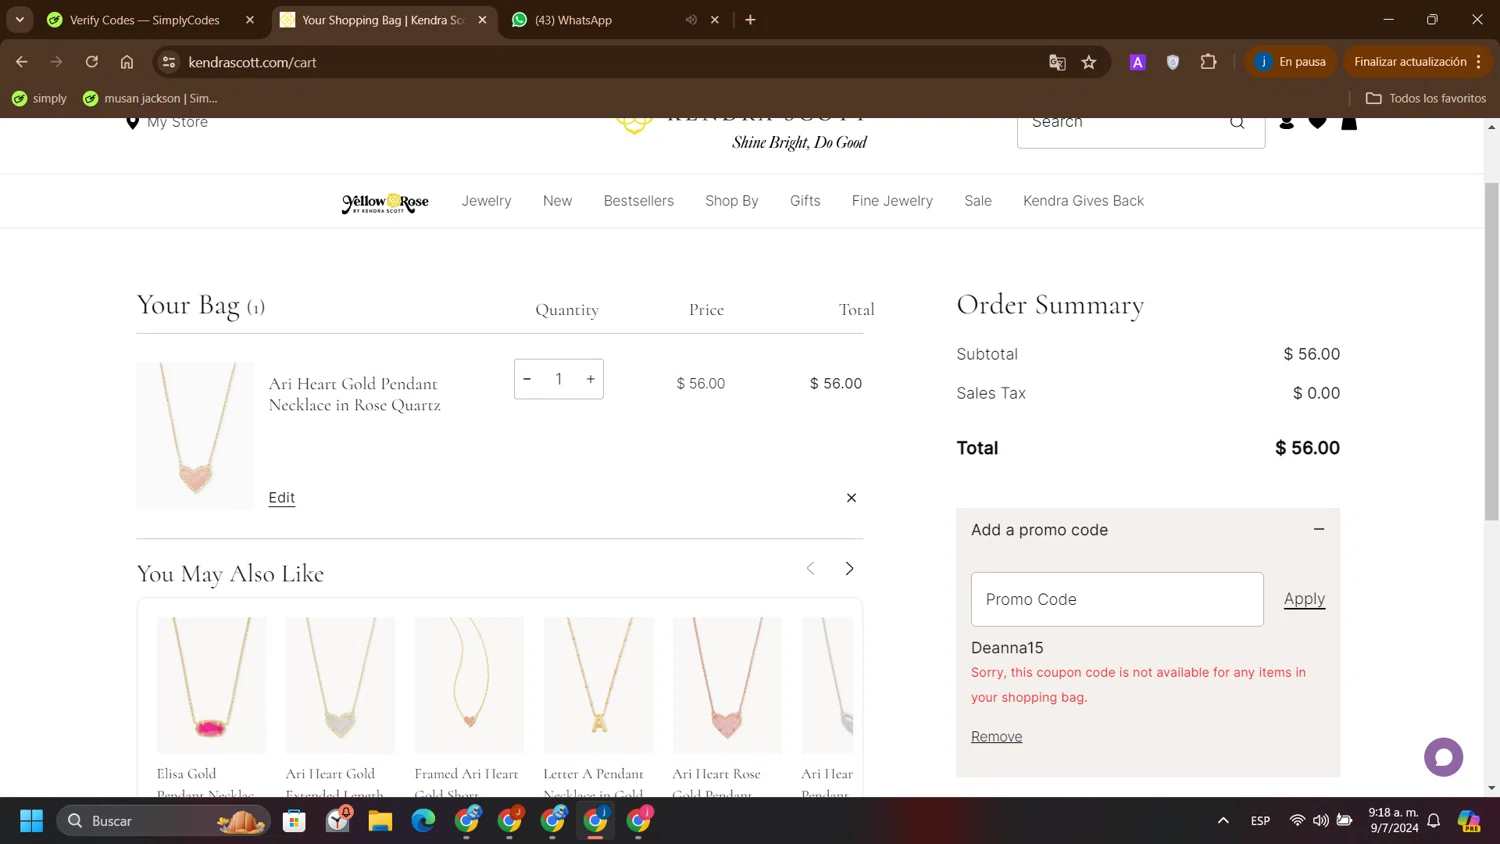Open Ari Heart Gold Pendant Necklace title
The image size is (1500, 844).
tap(354, 394)
